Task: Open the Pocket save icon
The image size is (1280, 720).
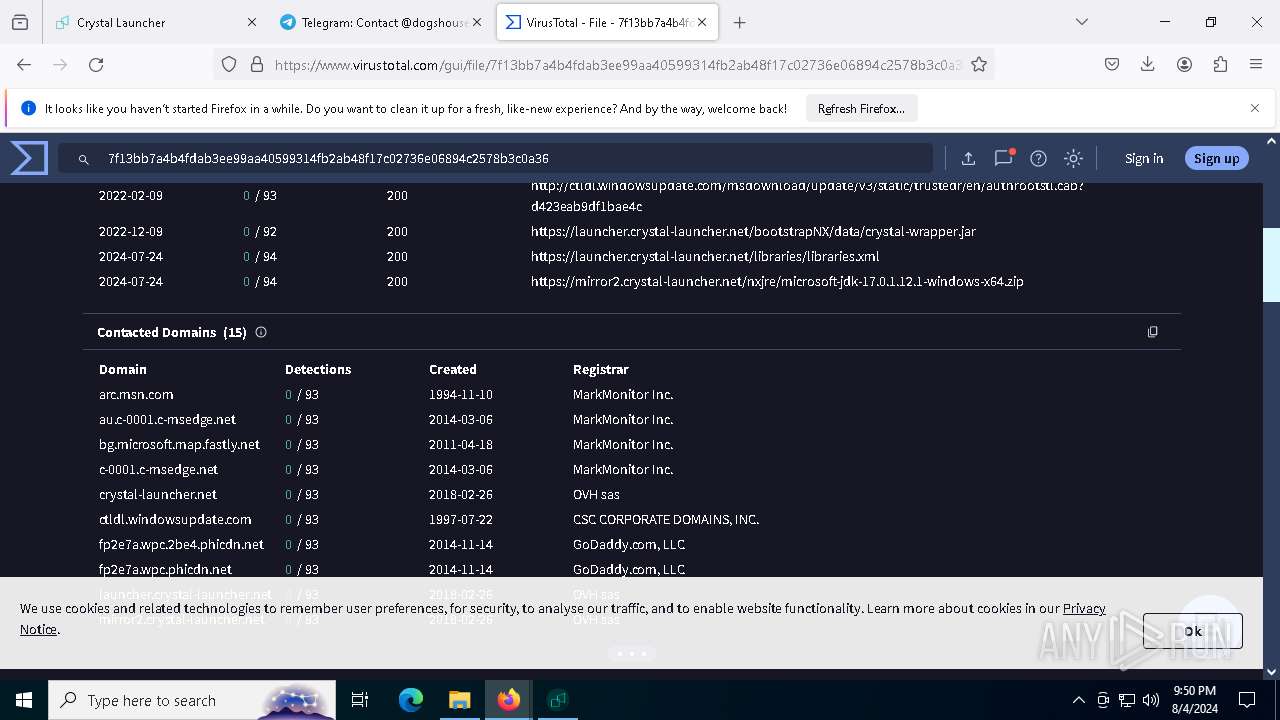Action: click(x=1112, y=64)
